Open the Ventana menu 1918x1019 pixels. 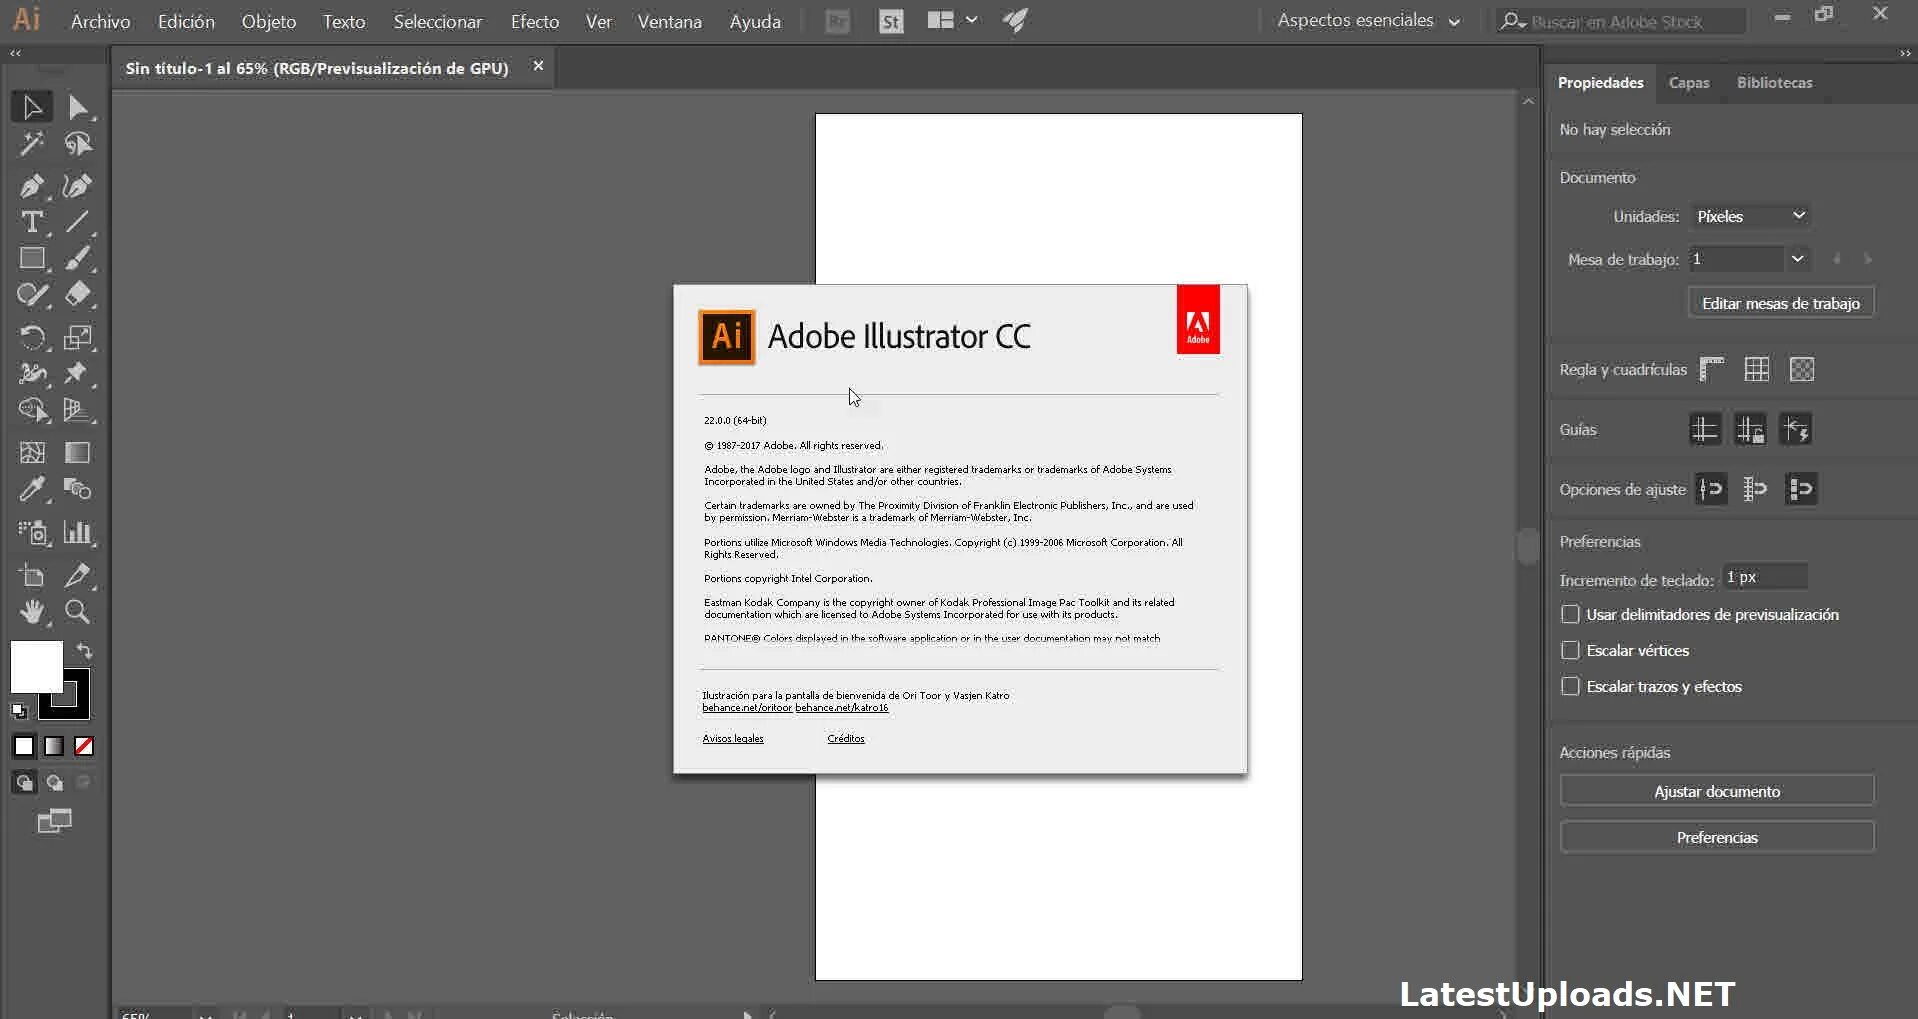tap(670, 21)
